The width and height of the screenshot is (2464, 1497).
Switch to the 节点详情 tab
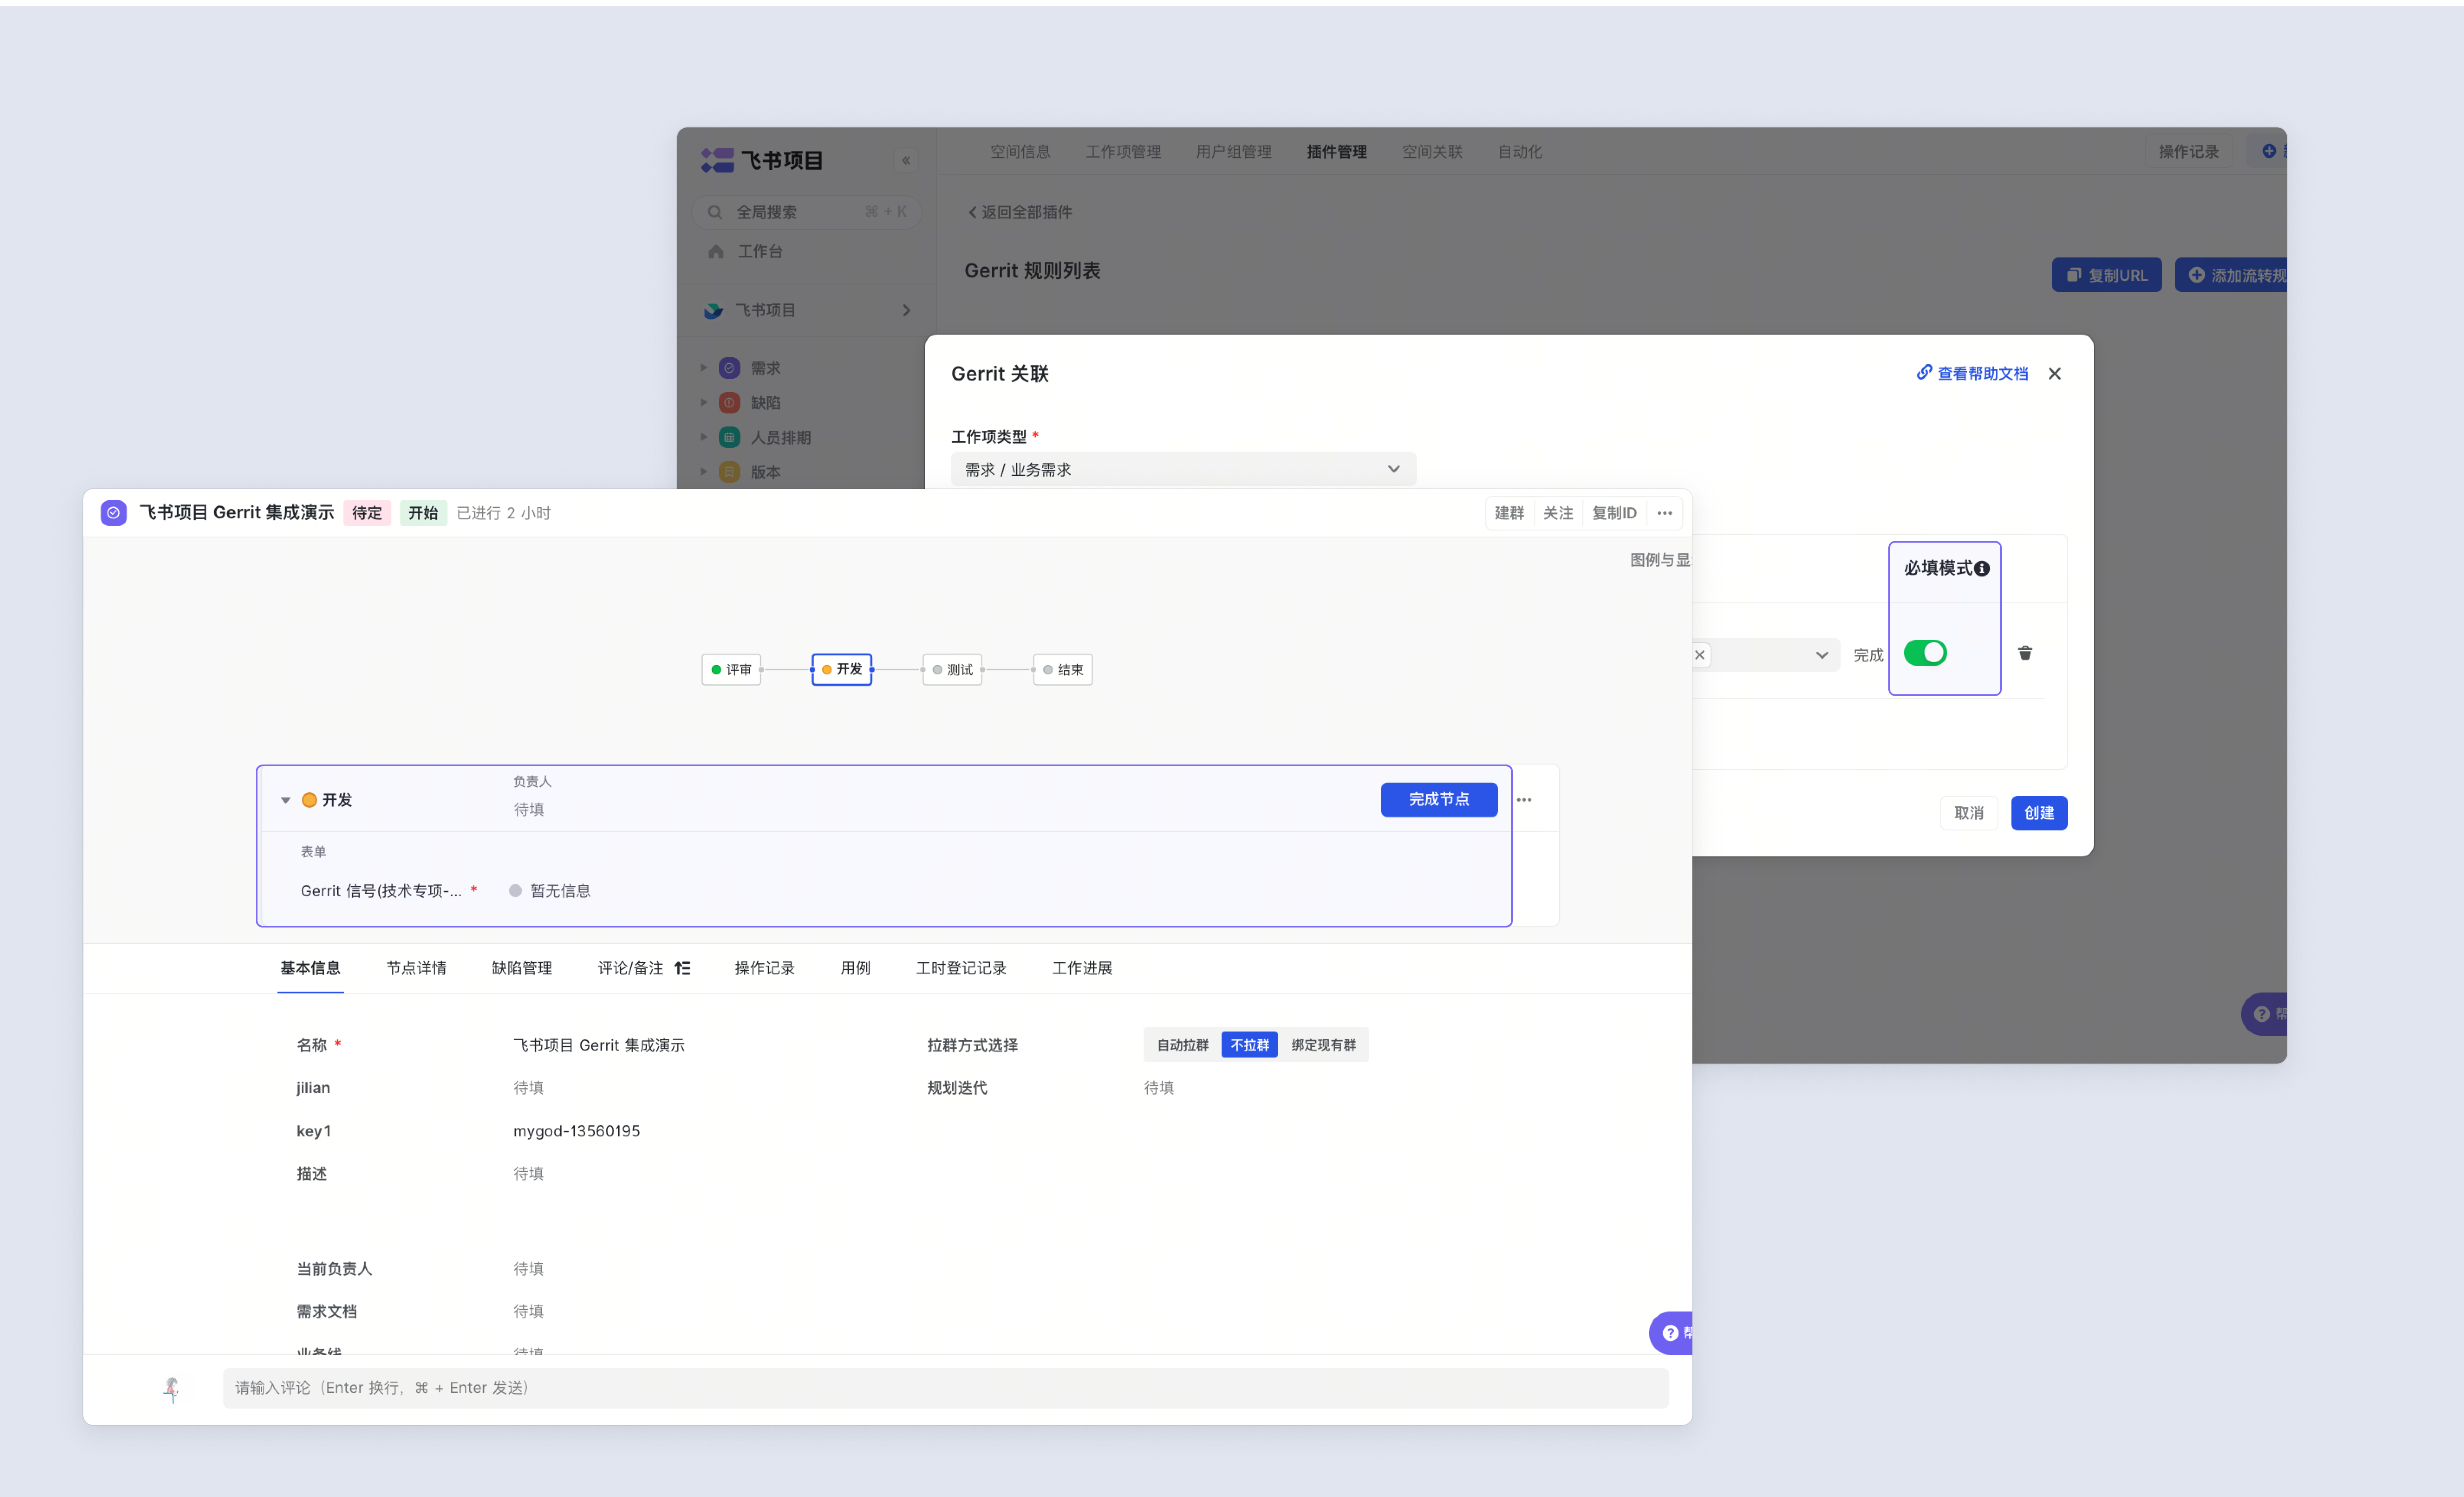coord(416,968)
